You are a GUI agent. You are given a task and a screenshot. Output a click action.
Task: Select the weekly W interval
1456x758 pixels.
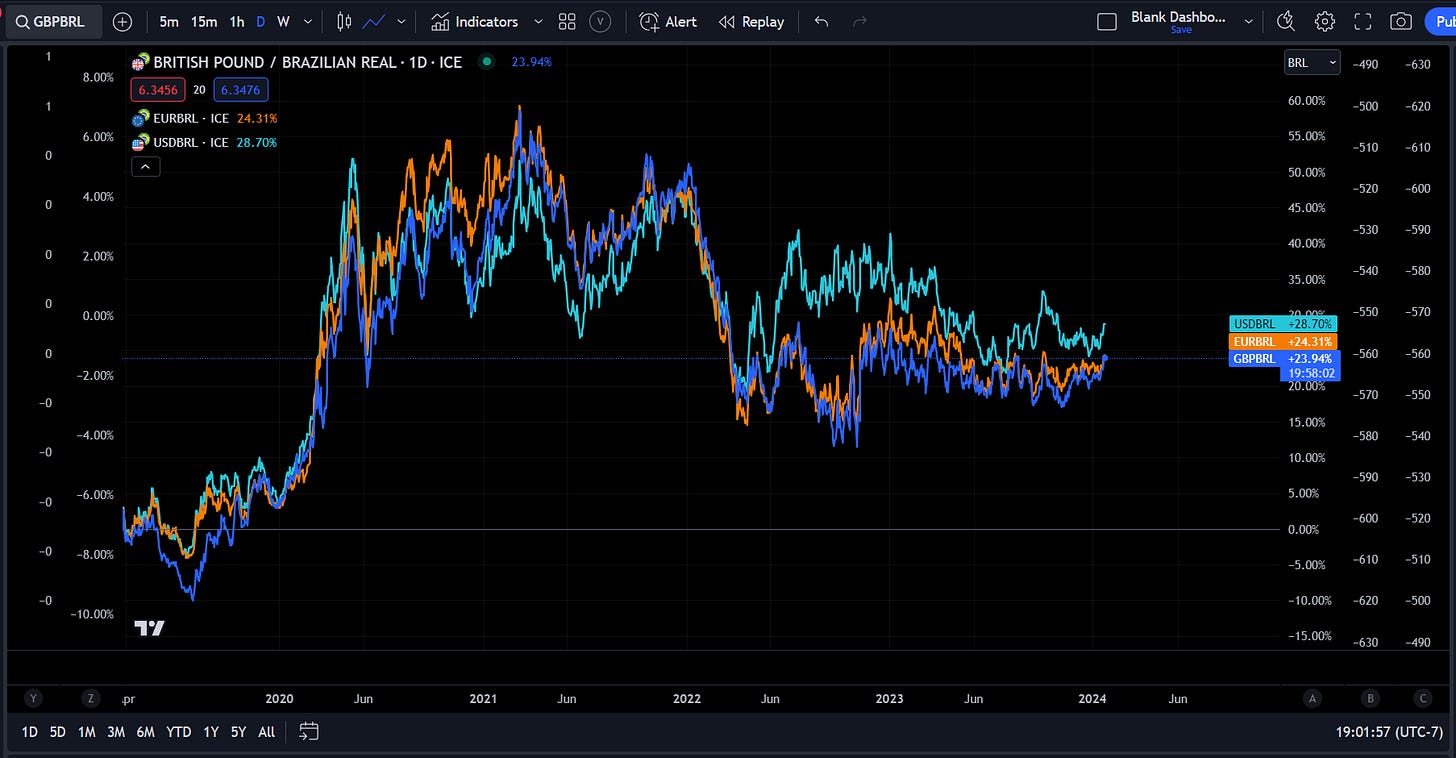click(x=284, y=21)
